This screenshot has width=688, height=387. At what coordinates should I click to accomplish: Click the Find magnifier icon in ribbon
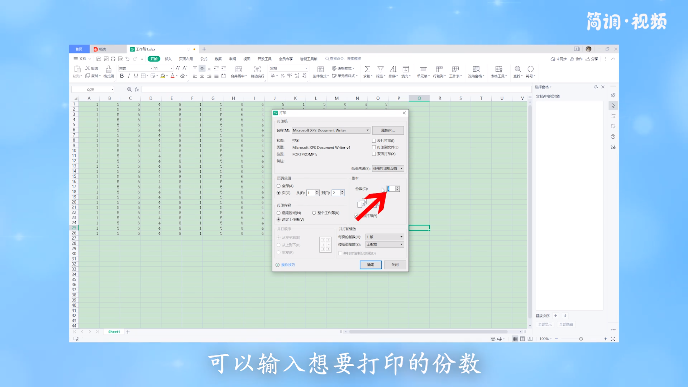[518, 69]
